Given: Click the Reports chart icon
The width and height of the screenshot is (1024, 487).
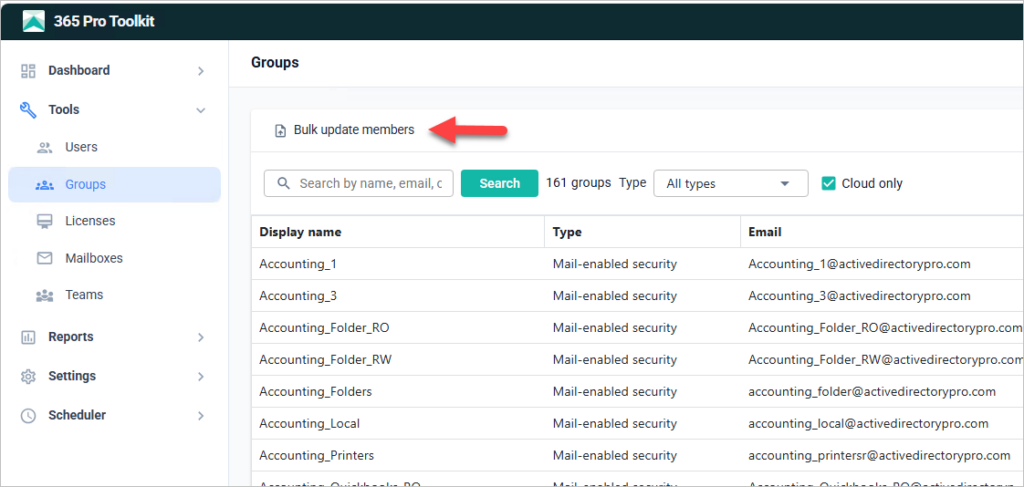Looking at the screenshot, I should tap(28, 338).
